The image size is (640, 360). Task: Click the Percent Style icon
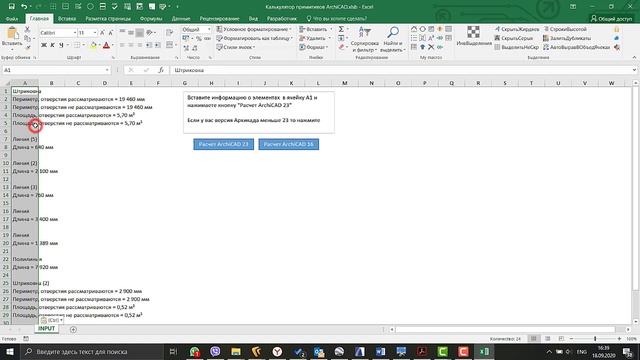199,38
